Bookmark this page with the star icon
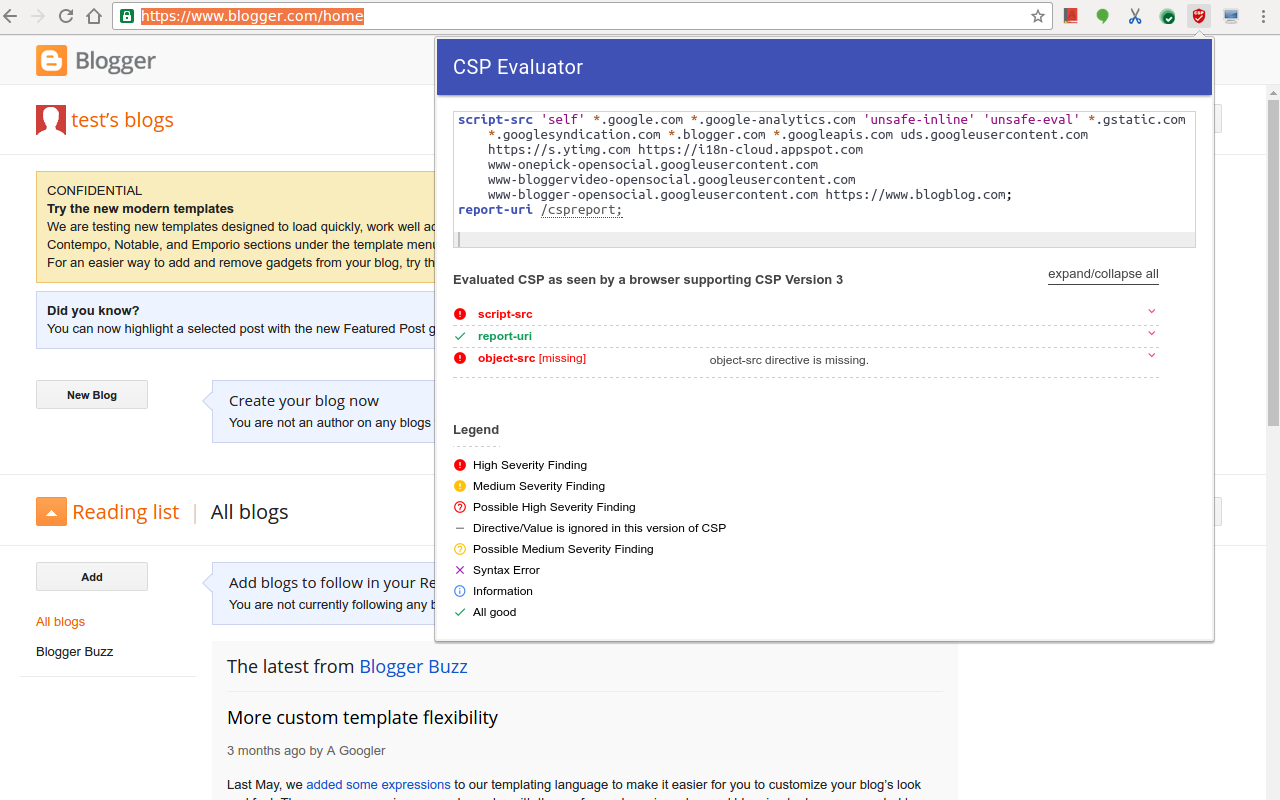 [1038, 16]
